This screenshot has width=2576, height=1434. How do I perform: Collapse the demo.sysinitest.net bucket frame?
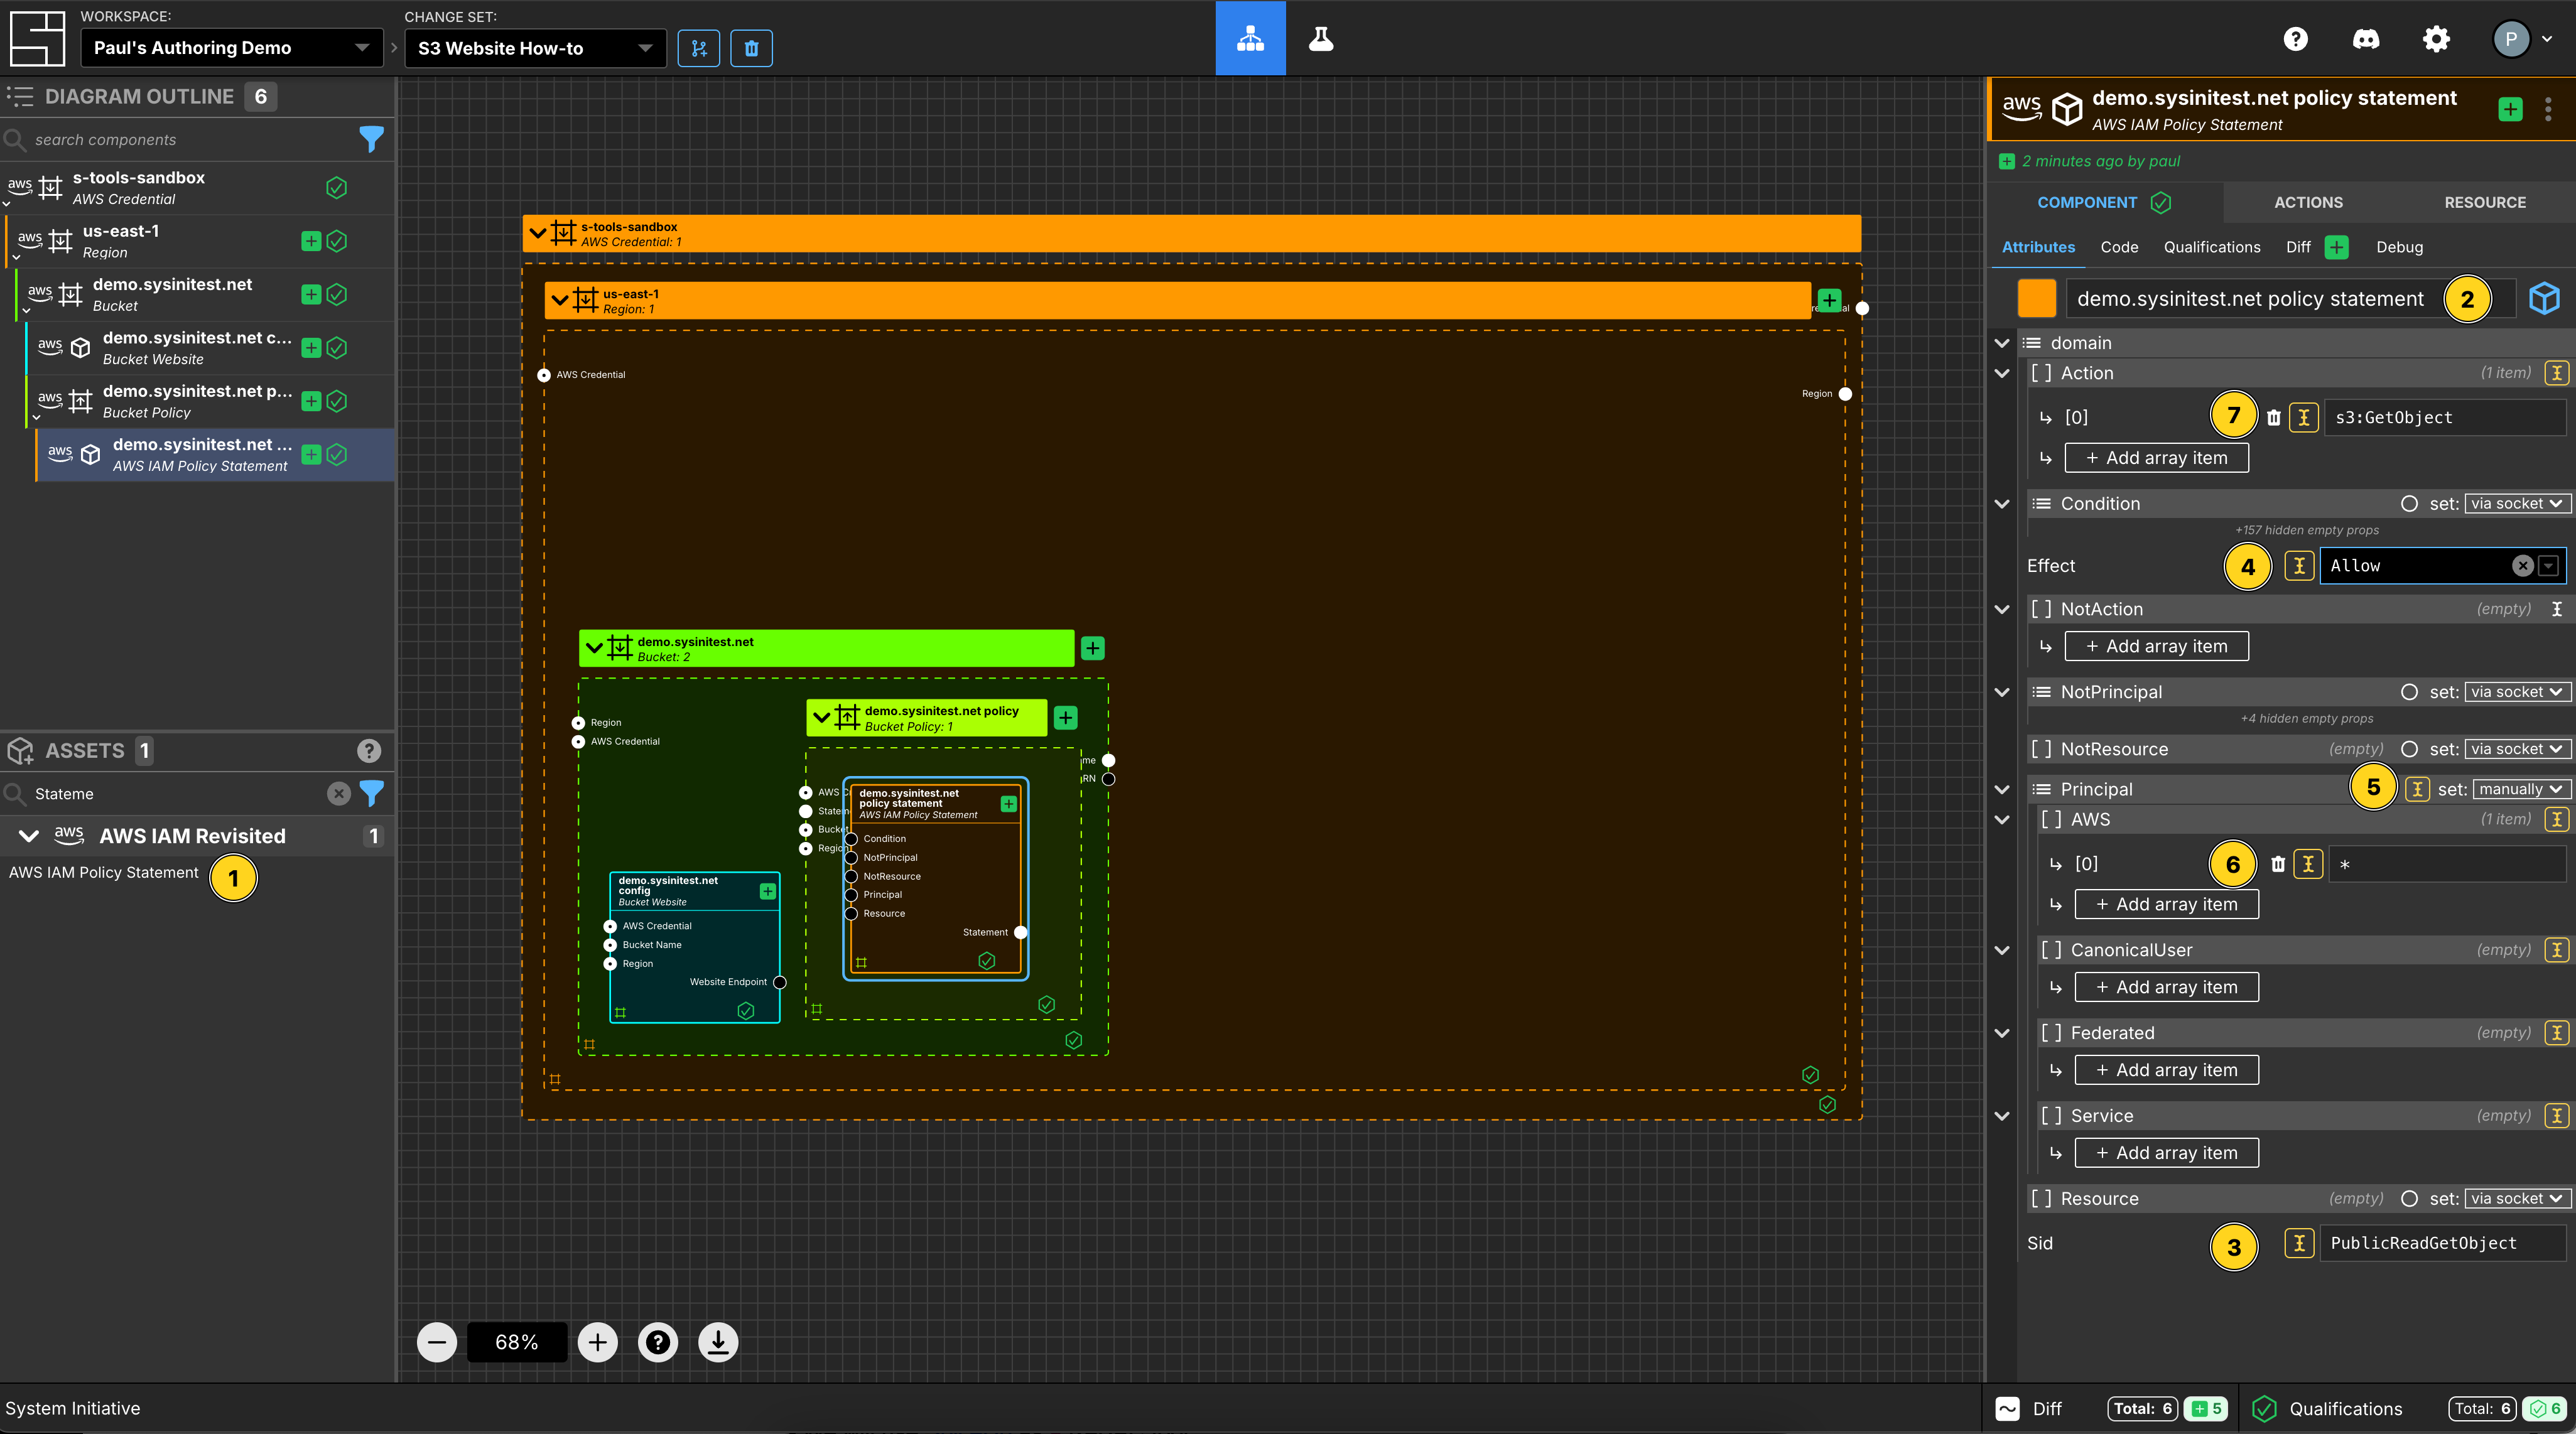tap(594, 648)
